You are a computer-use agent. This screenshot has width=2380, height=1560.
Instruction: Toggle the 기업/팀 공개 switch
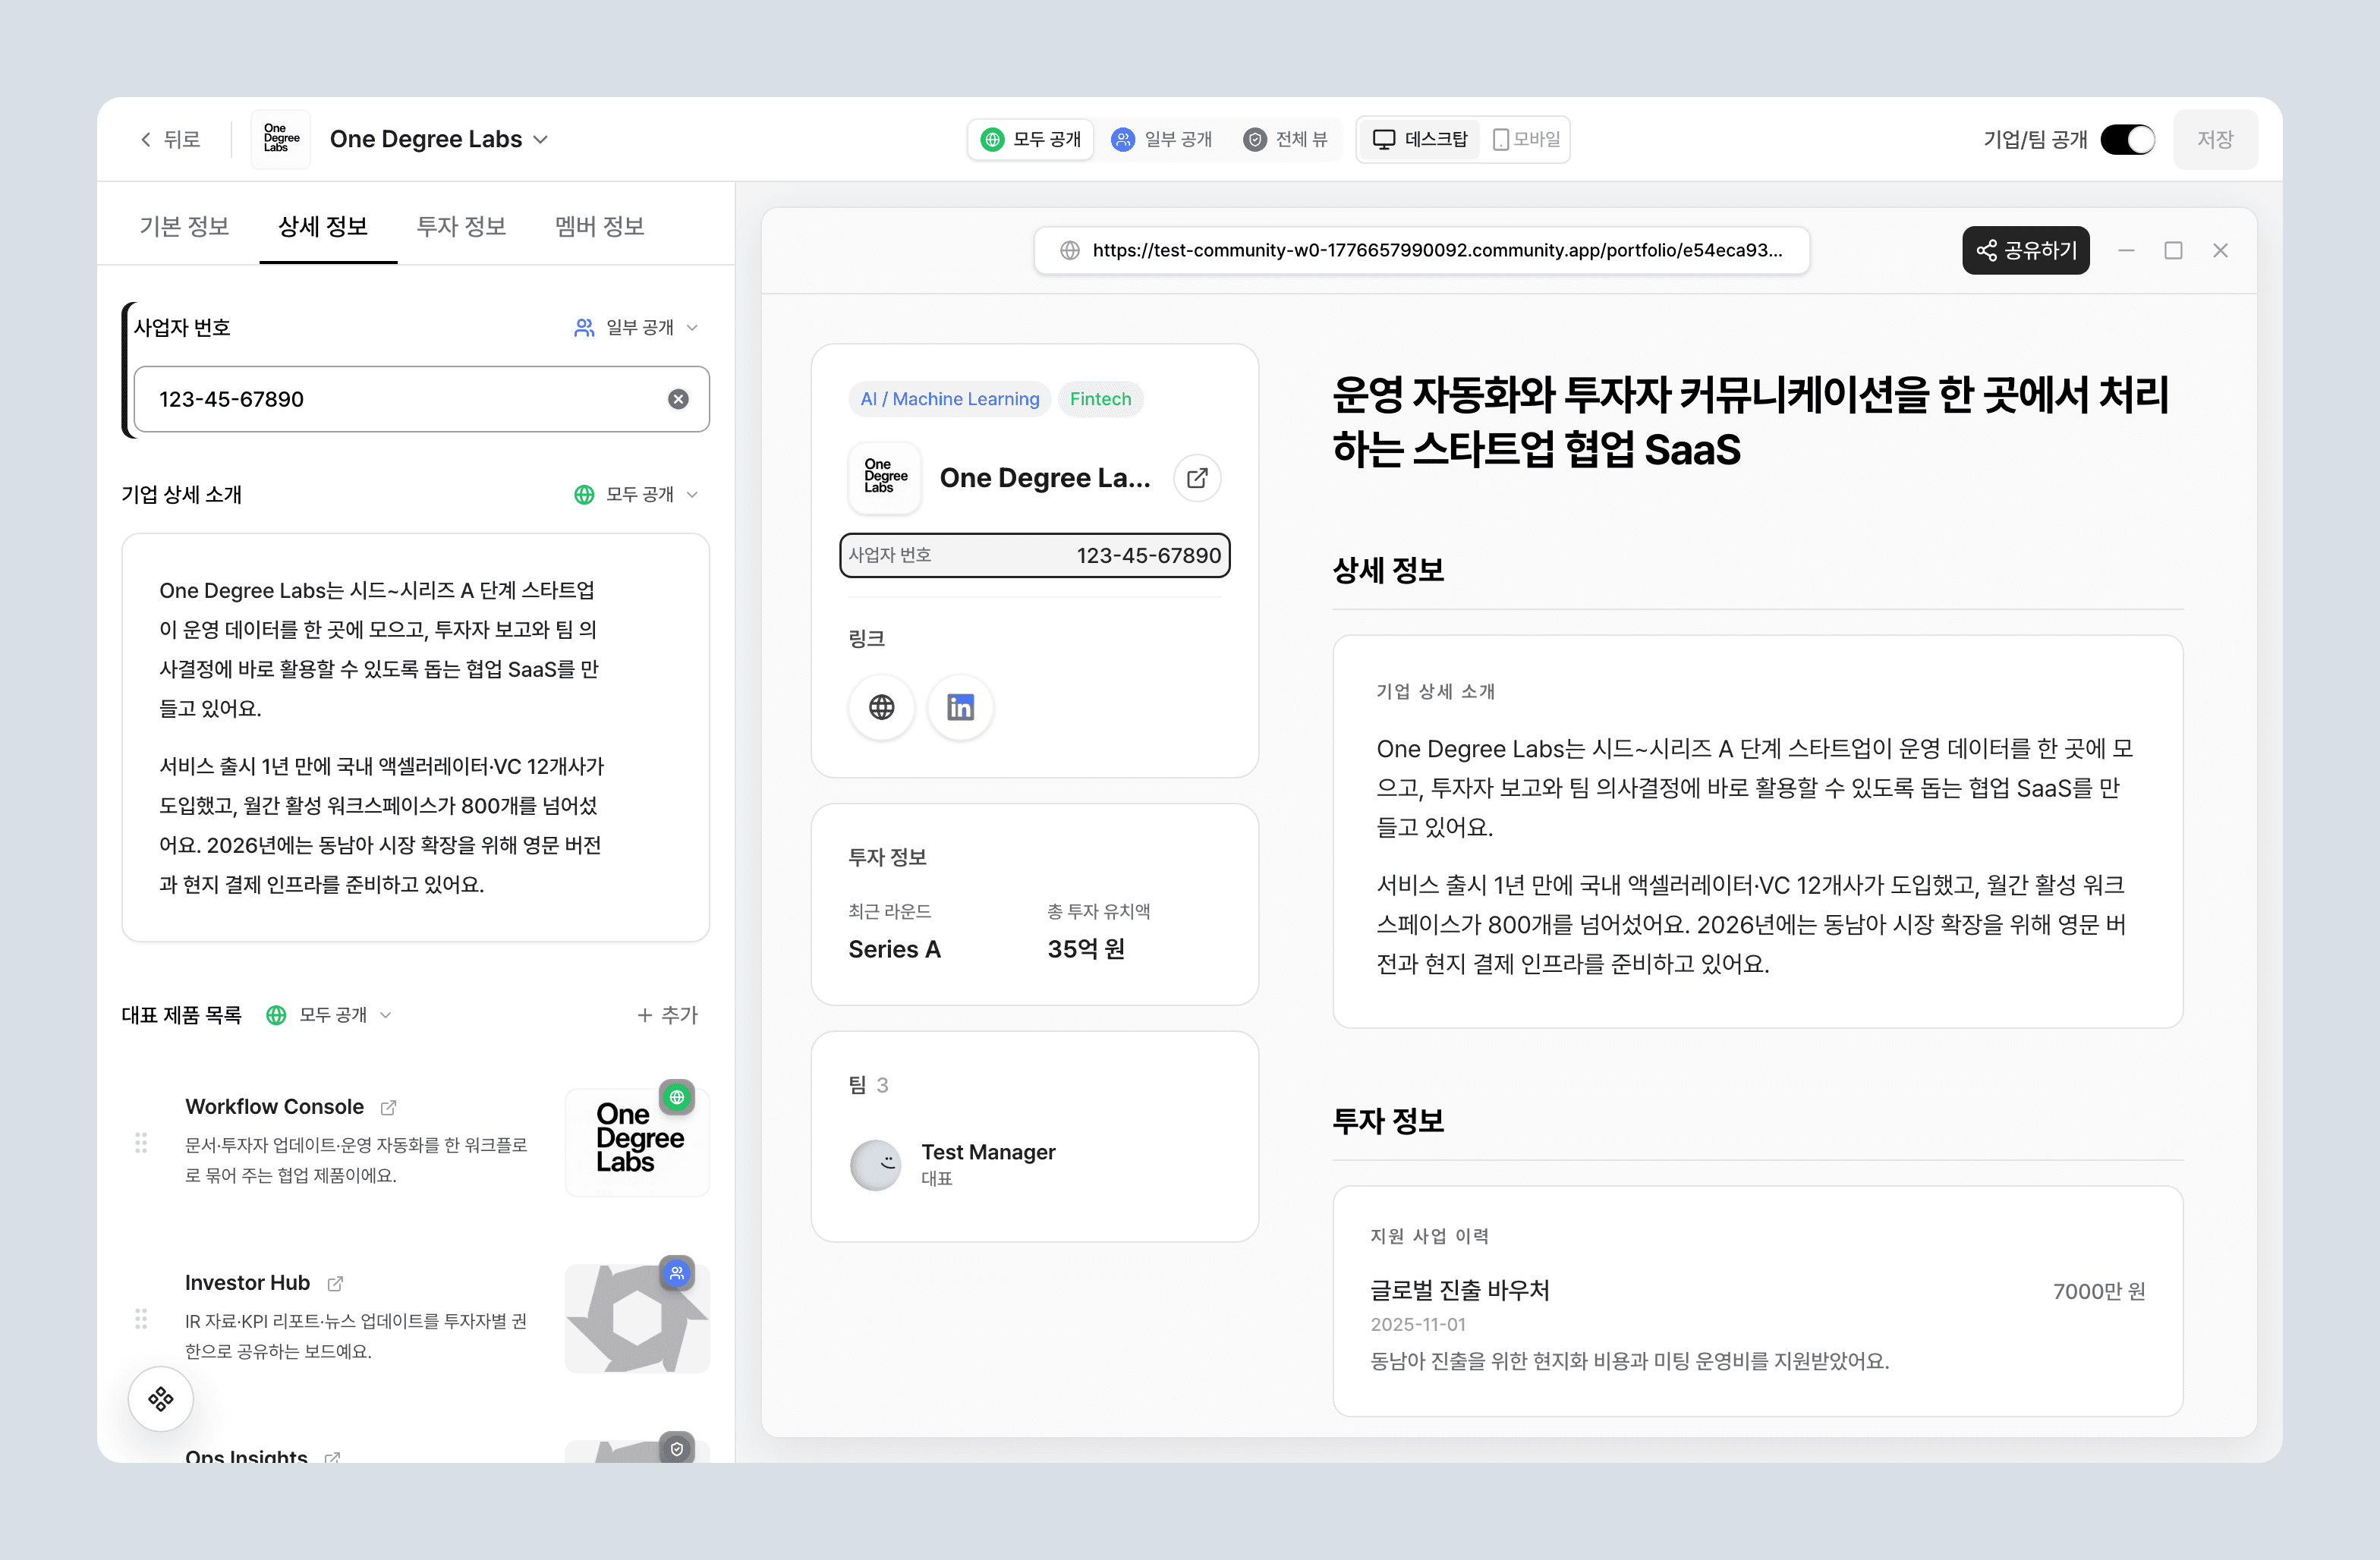[x=2127, y=139]
